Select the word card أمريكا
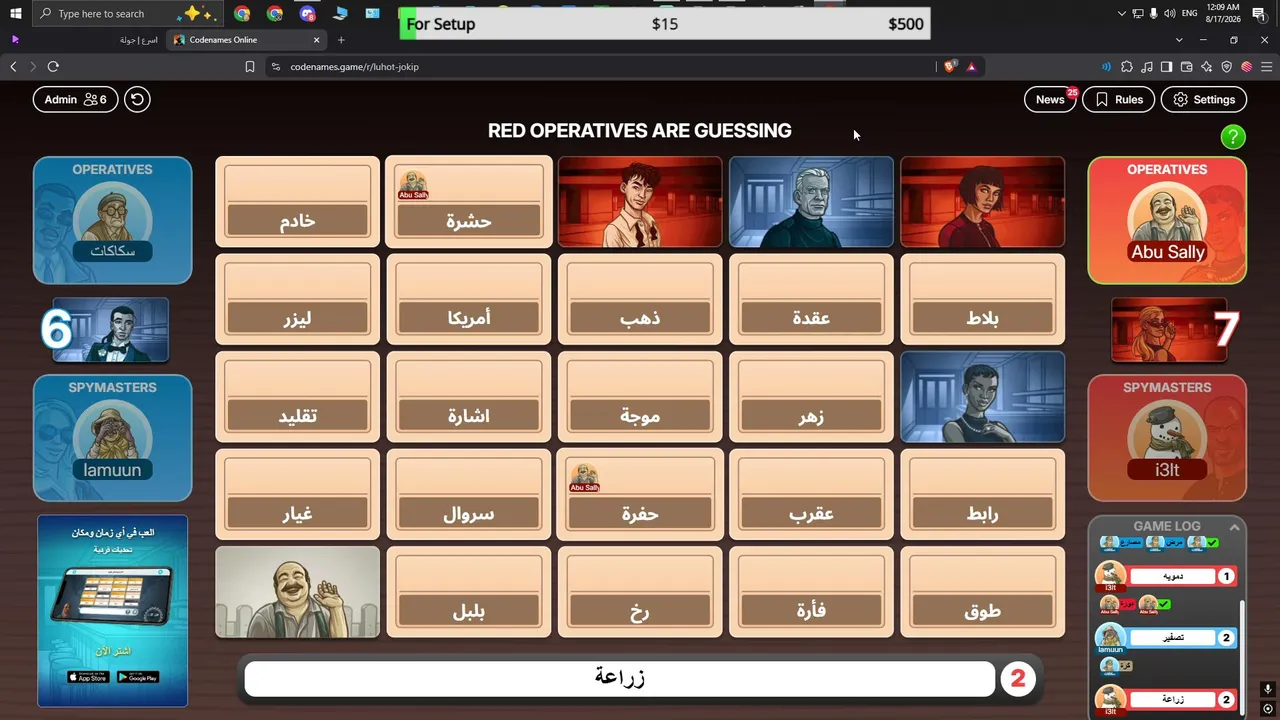 pyautogui.click(x=469, y=299)
